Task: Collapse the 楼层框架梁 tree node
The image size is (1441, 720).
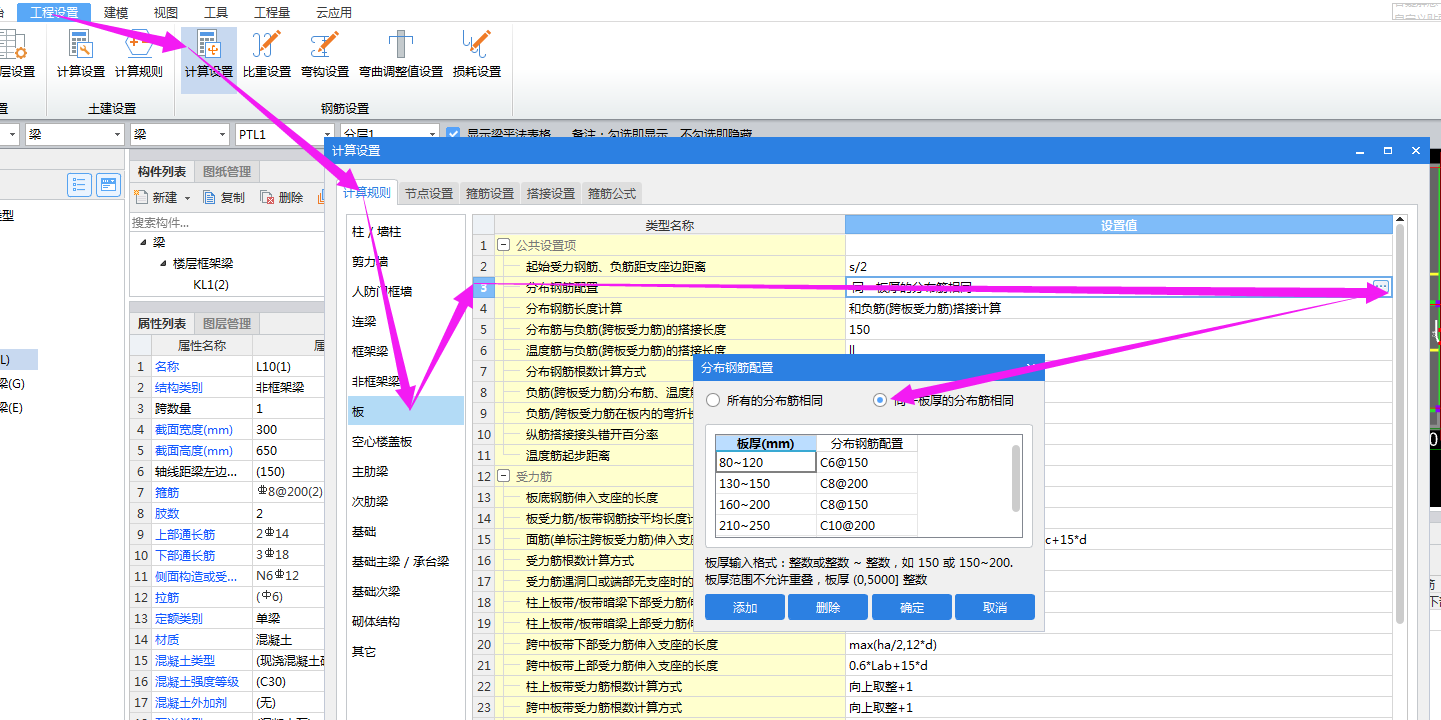Action: (163, 264)
